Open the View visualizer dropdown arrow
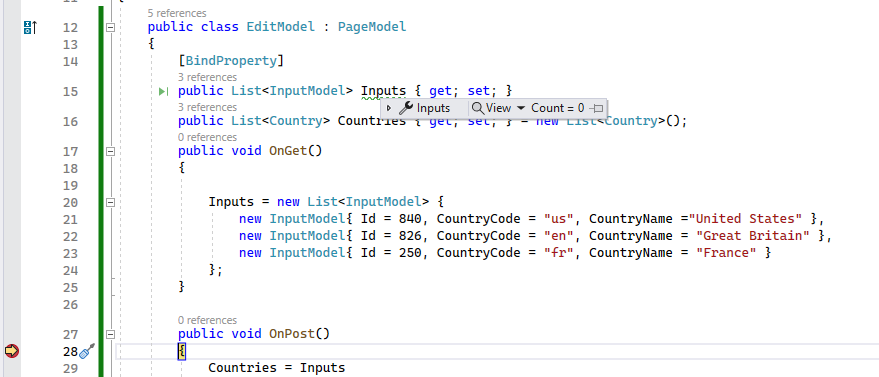The image size is (879, 377). click(520, 108)
